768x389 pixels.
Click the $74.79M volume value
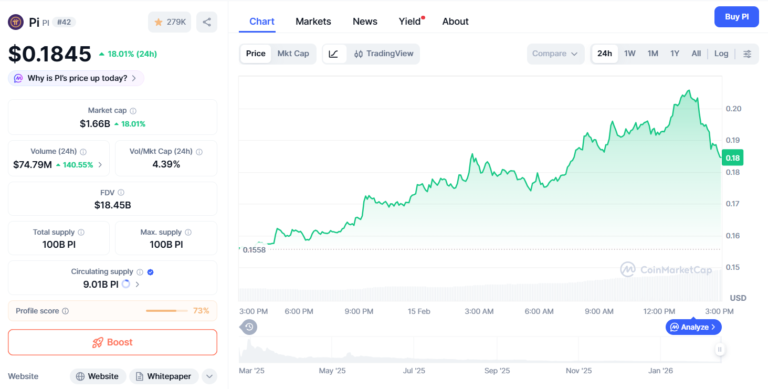(x=32, y=165)
